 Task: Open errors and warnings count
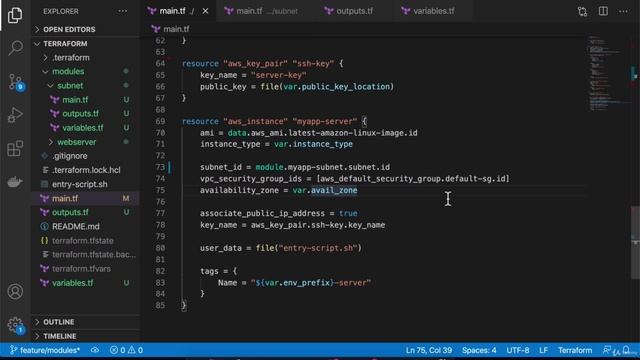coord(126,350)
